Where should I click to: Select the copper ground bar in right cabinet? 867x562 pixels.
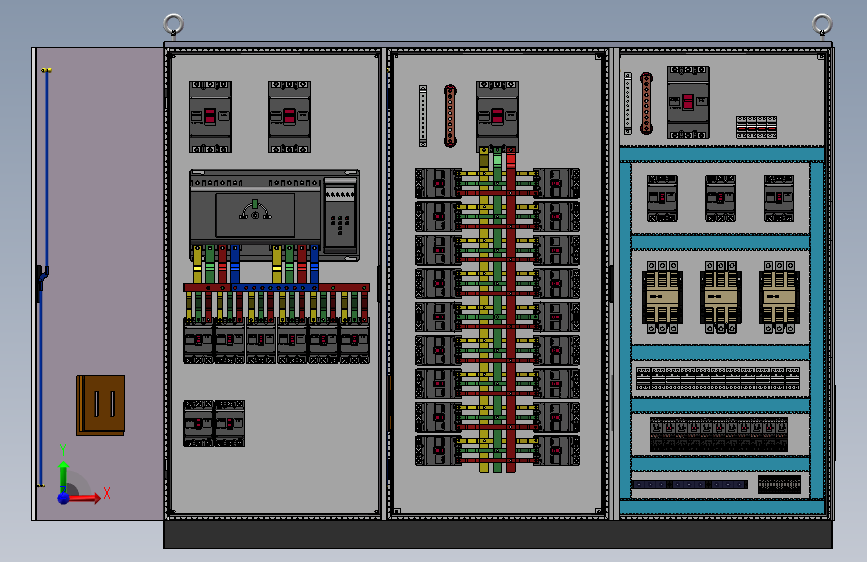tap(646, 103)
